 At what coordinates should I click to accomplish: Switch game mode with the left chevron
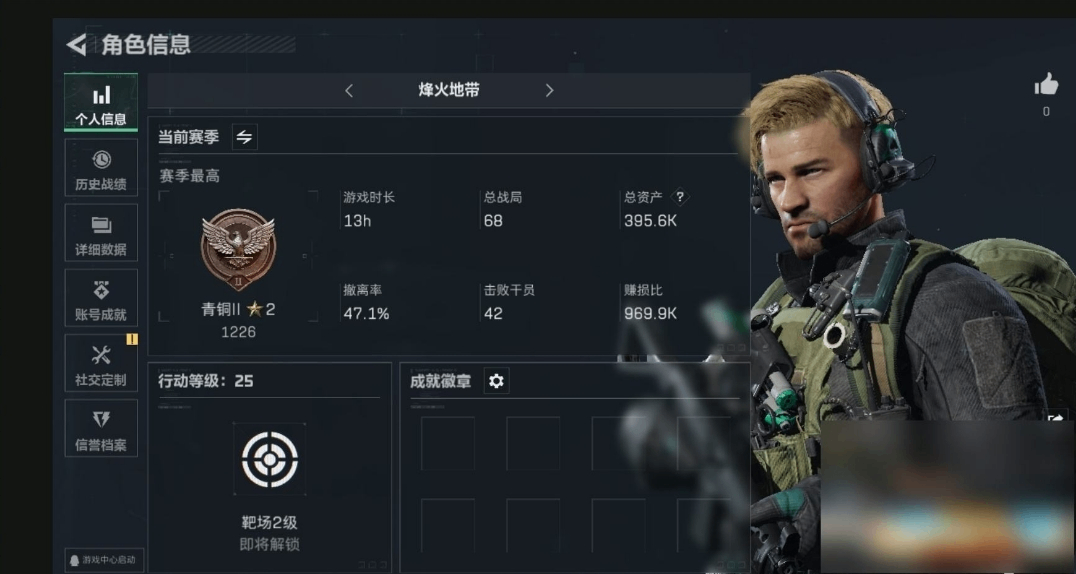pos(349,91)
